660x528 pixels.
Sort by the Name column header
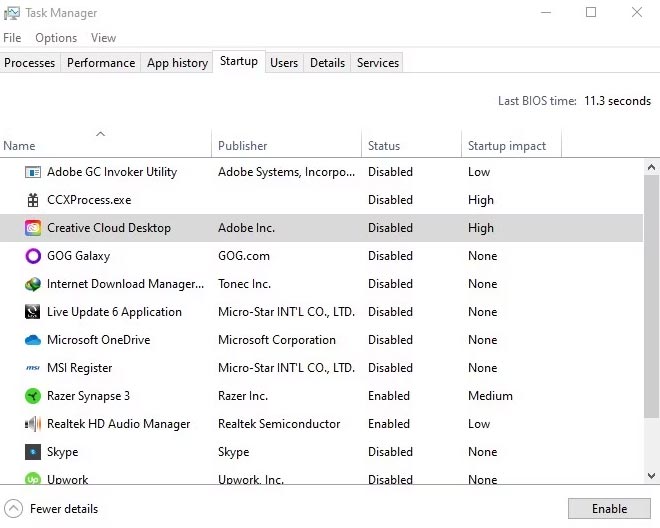point(105,146)
